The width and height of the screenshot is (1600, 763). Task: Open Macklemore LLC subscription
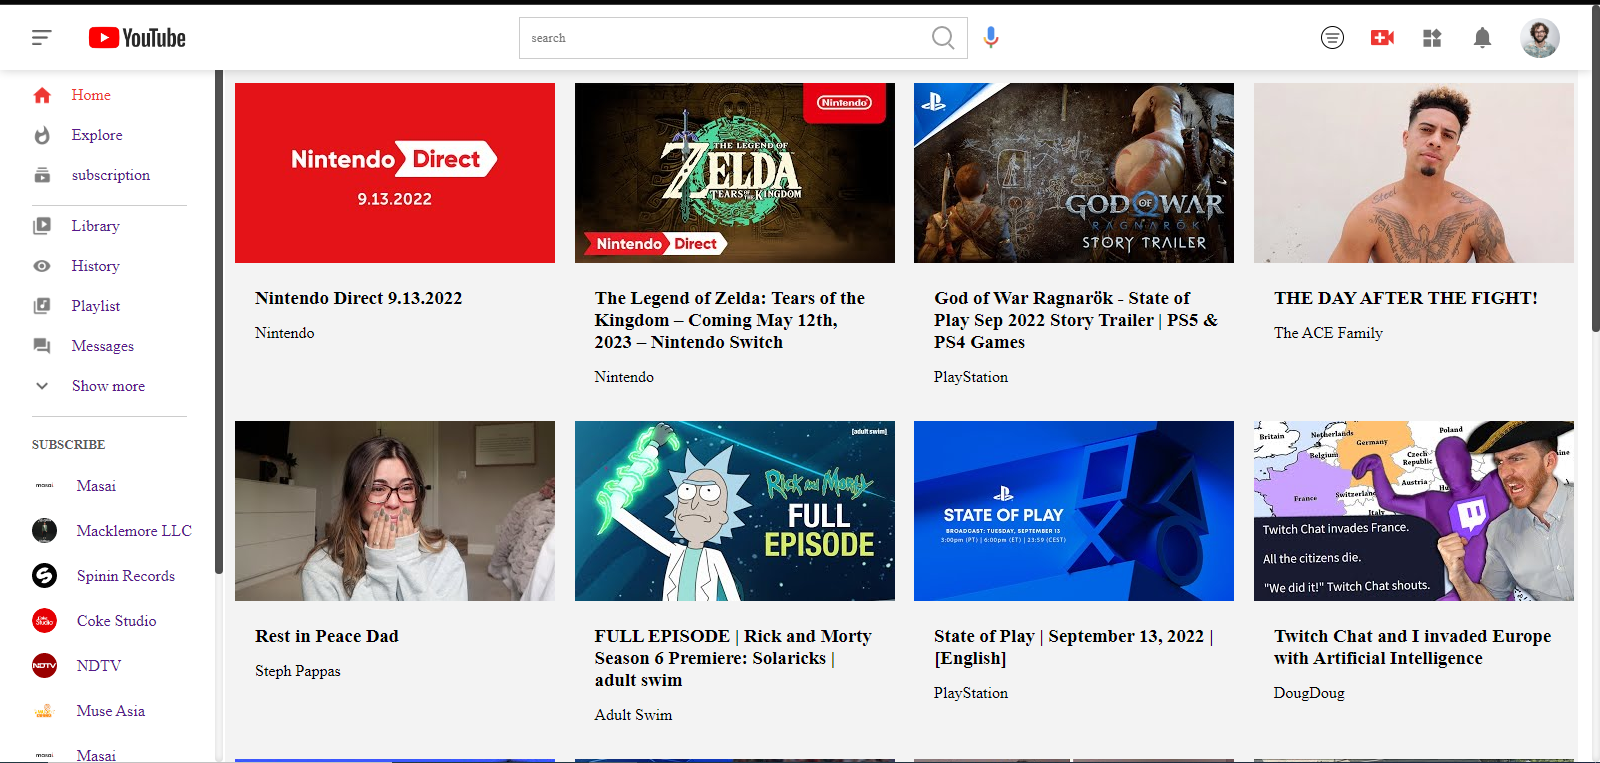tap(134, 530)
